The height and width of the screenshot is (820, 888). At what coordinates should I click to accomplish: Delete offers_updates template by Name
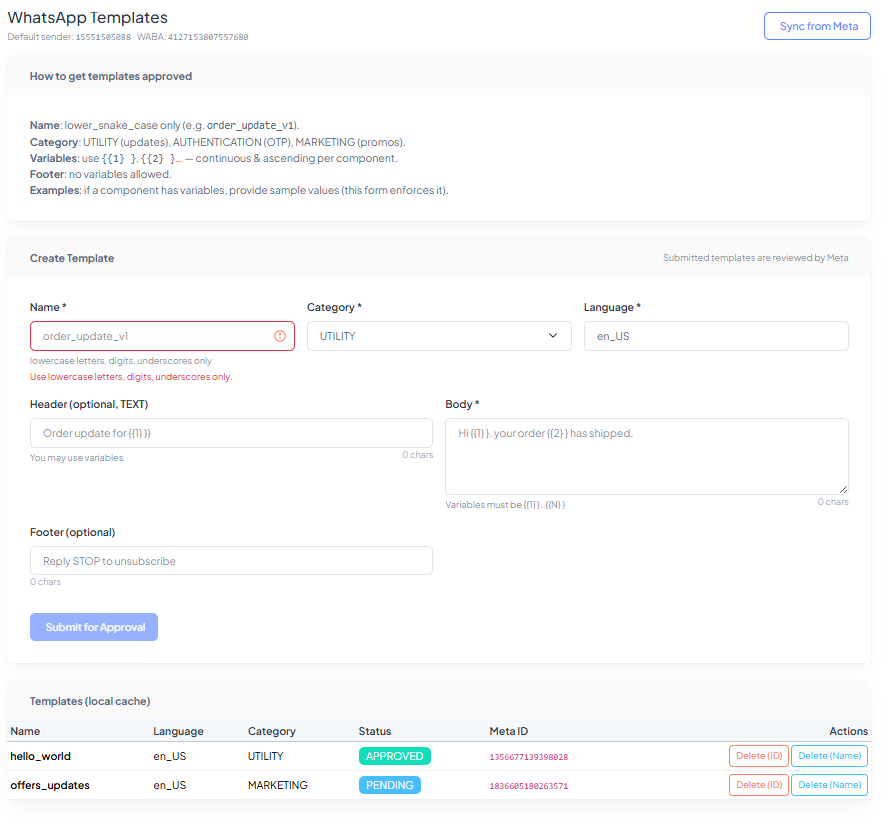(829, 785)
